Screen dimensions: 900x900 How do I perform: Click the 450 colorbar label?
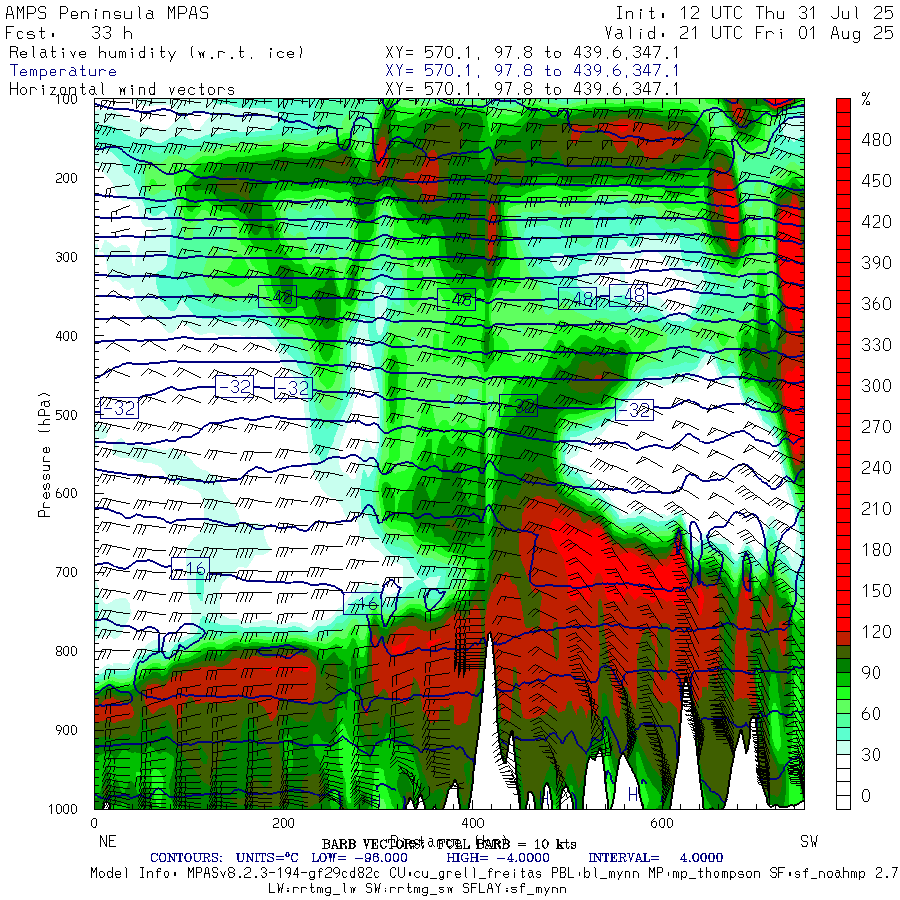pyautogui.click(x=876, y=181)
